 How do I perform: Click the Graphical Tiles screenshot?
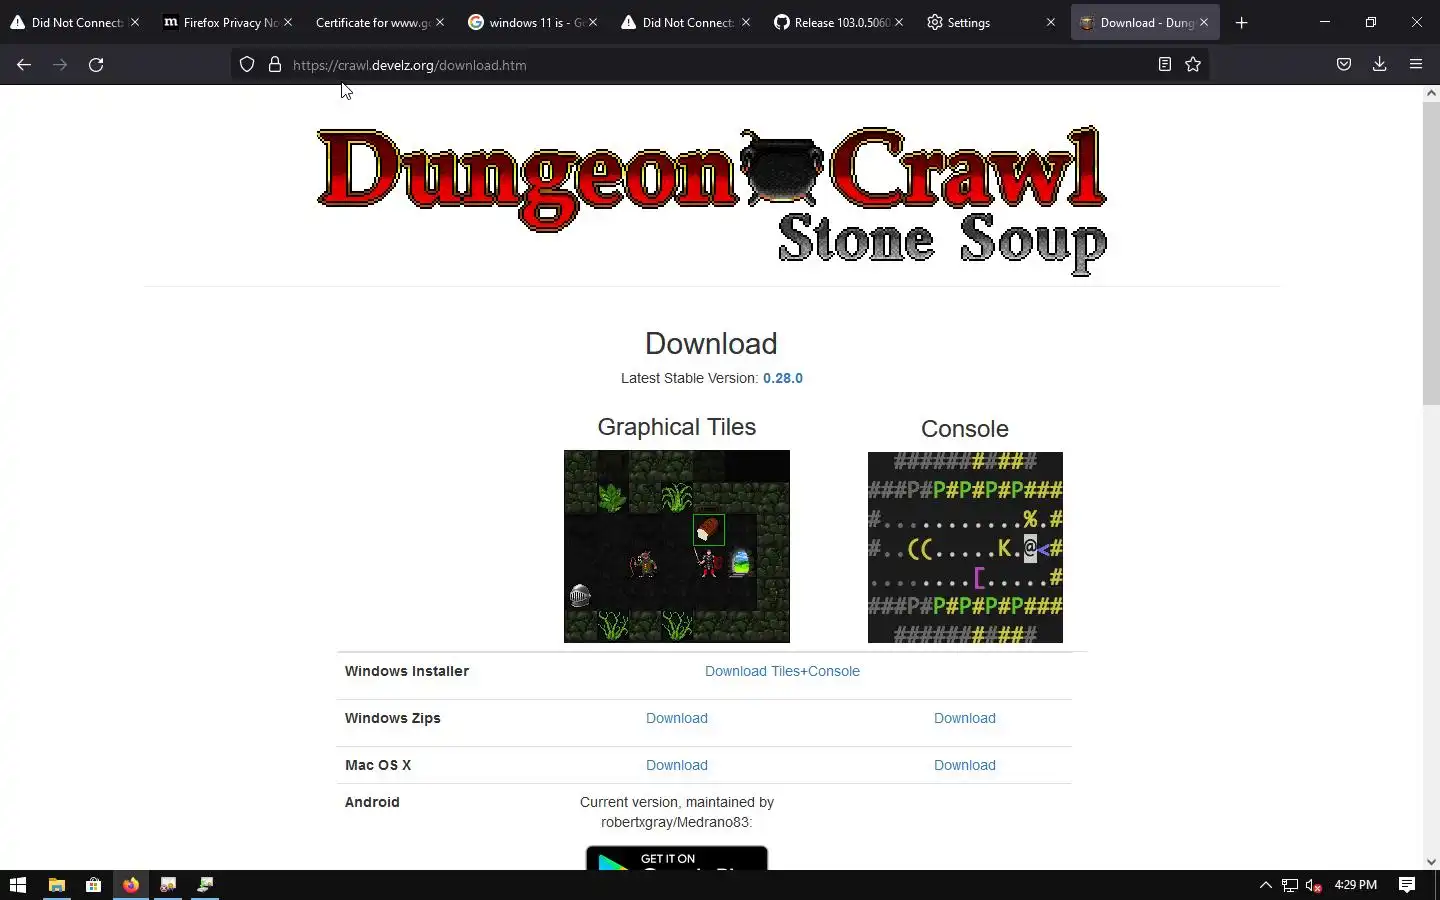point(677,546)
